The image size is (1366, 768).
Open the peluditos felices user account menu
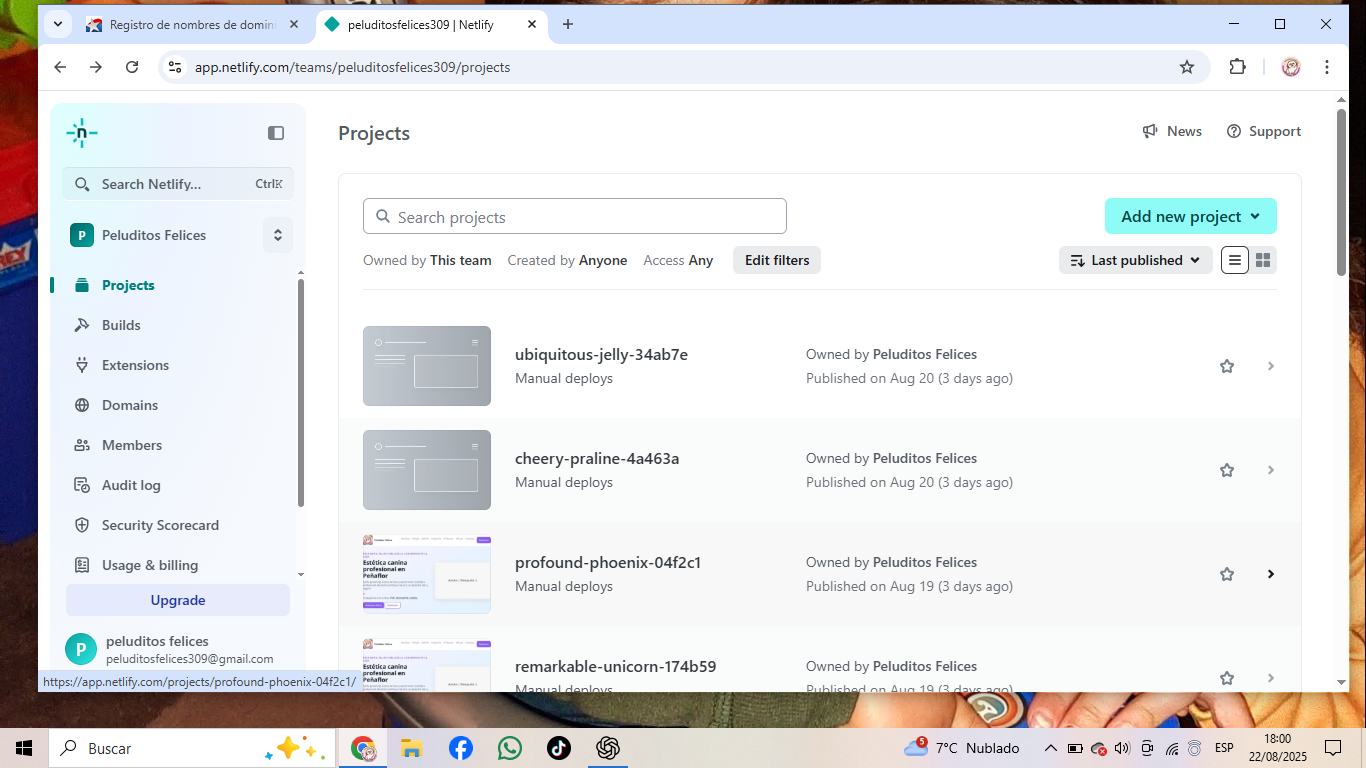pos(178,649)
